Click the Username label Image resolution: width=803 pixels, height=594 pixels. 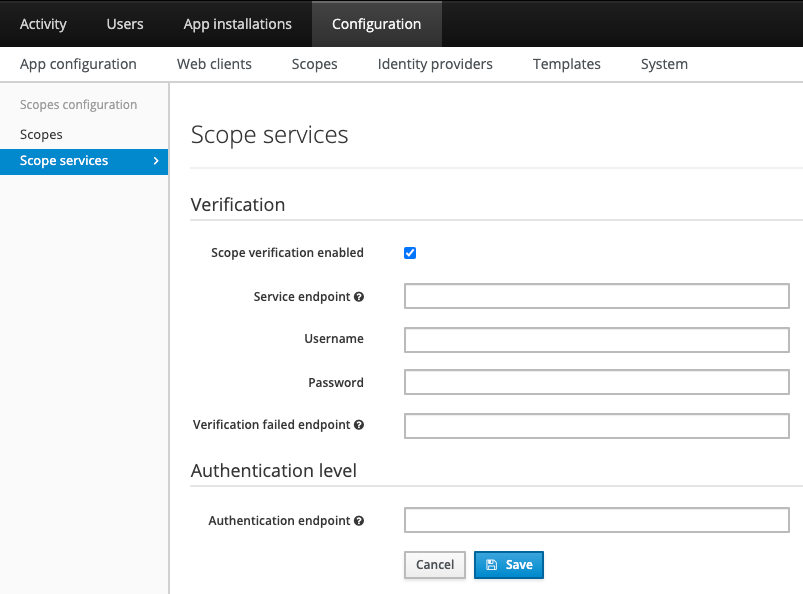tap(334, 339)
